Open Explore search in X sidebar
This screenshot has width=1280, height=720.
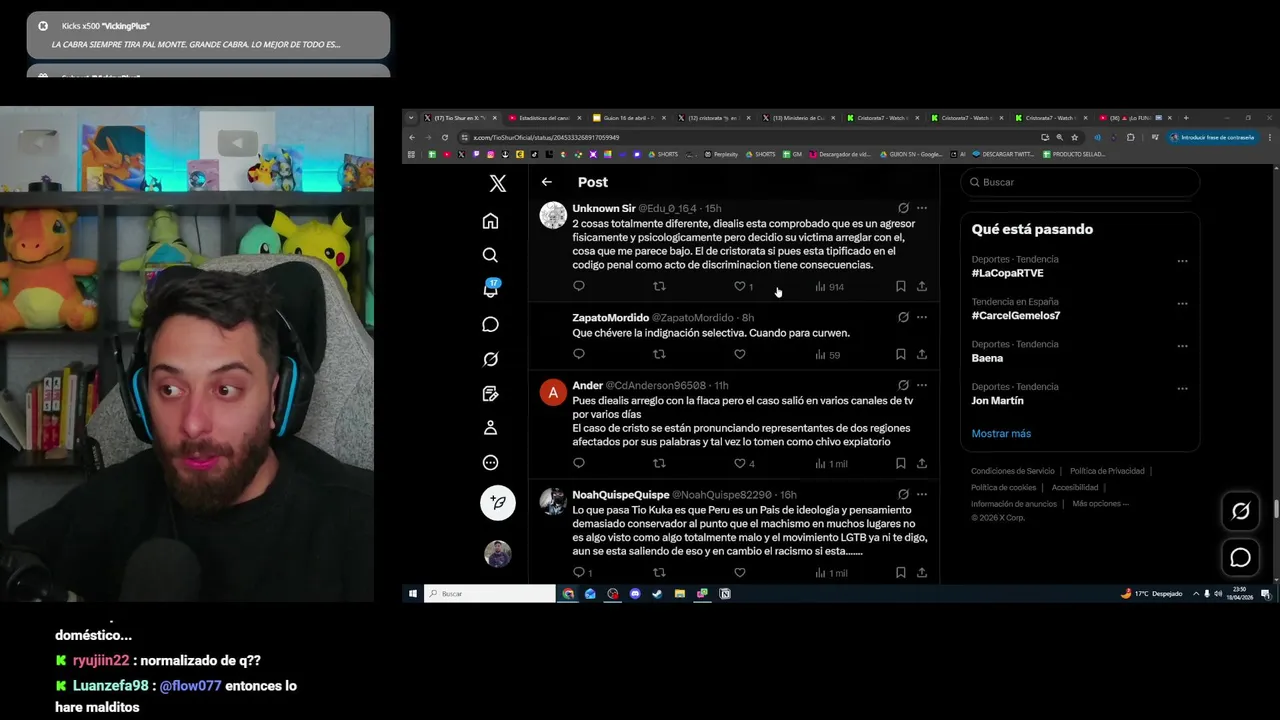[x=490, y=255]
